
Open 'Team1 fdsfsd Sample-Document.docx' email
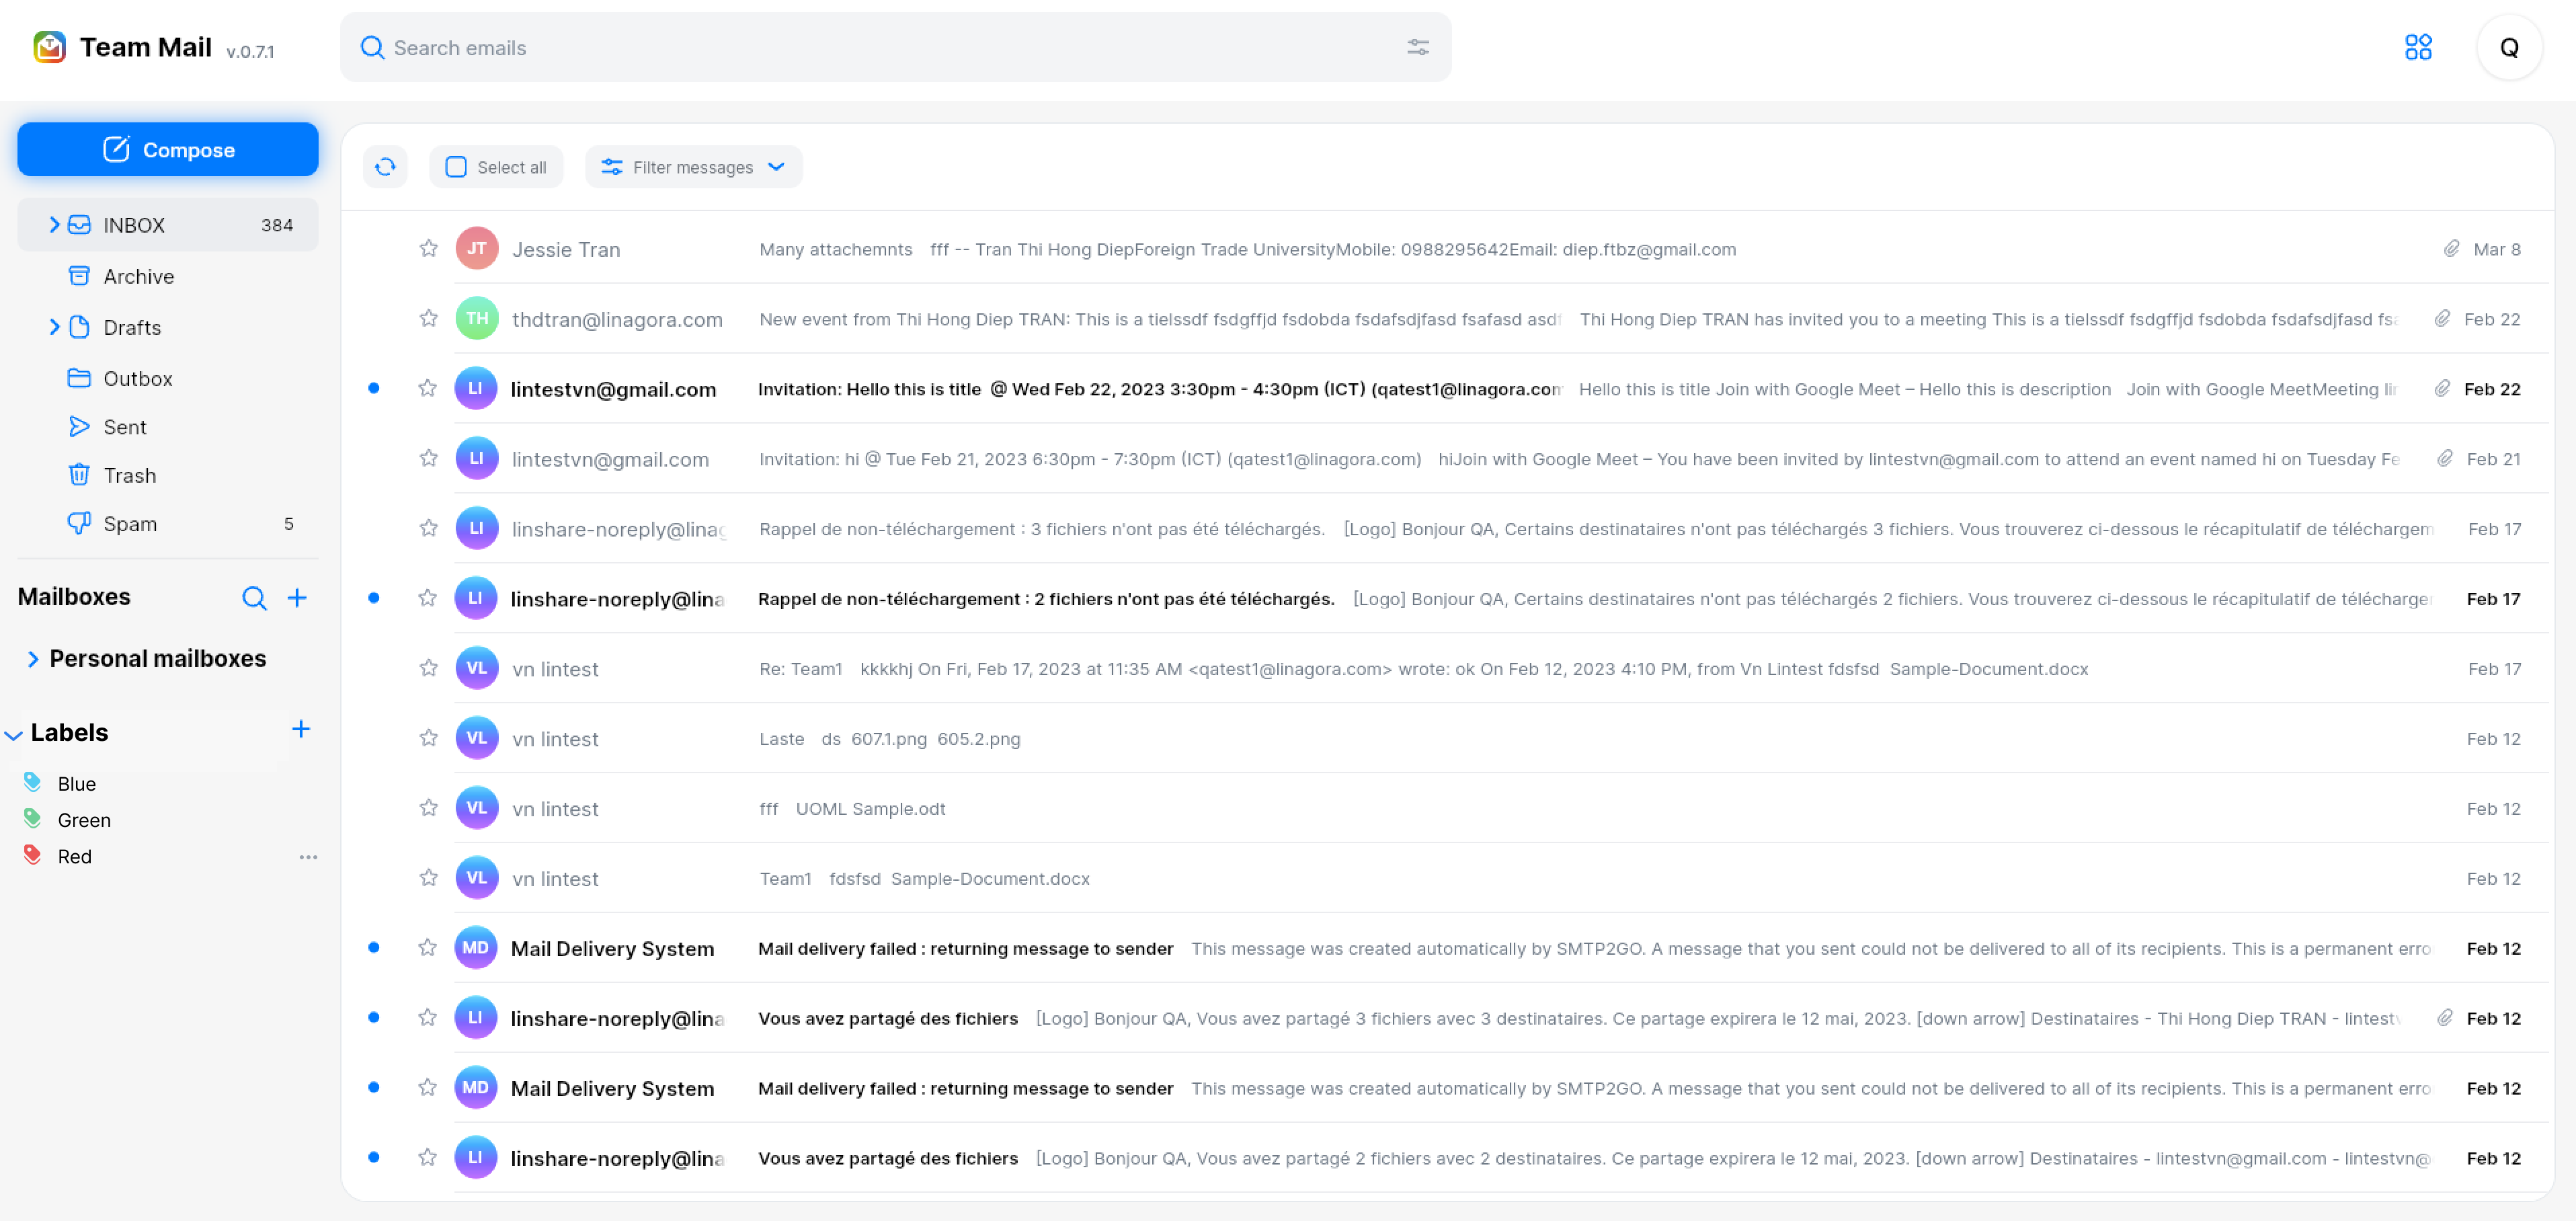tap(1448, 879)
